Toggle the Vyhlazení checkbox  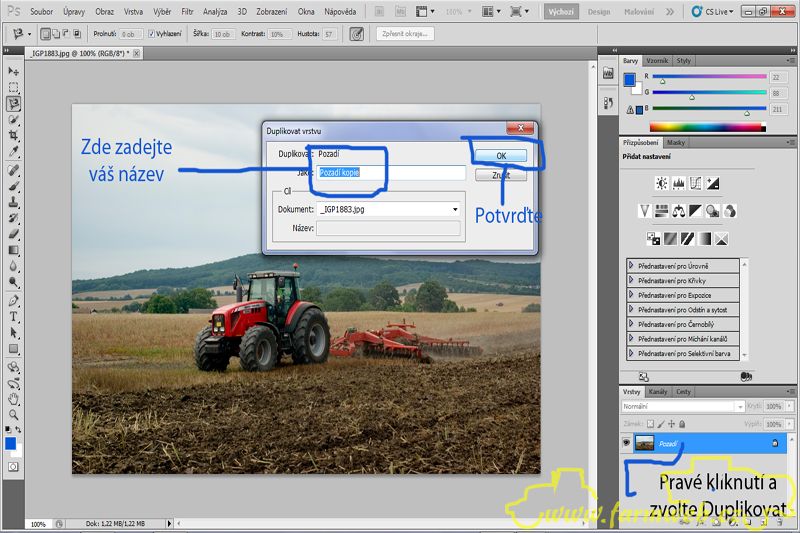[x=151, y=33]
